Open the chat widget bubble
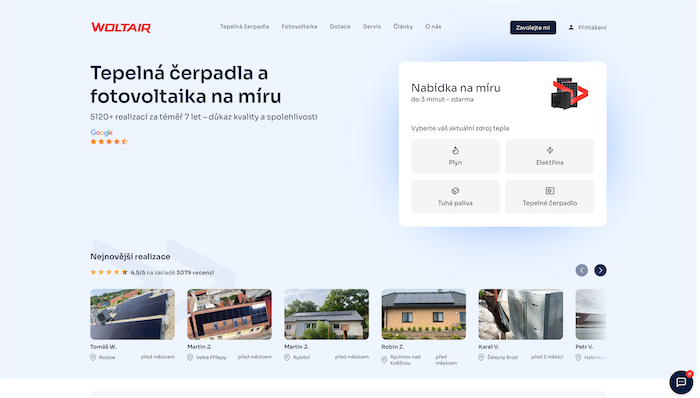 tap(681, 382)
